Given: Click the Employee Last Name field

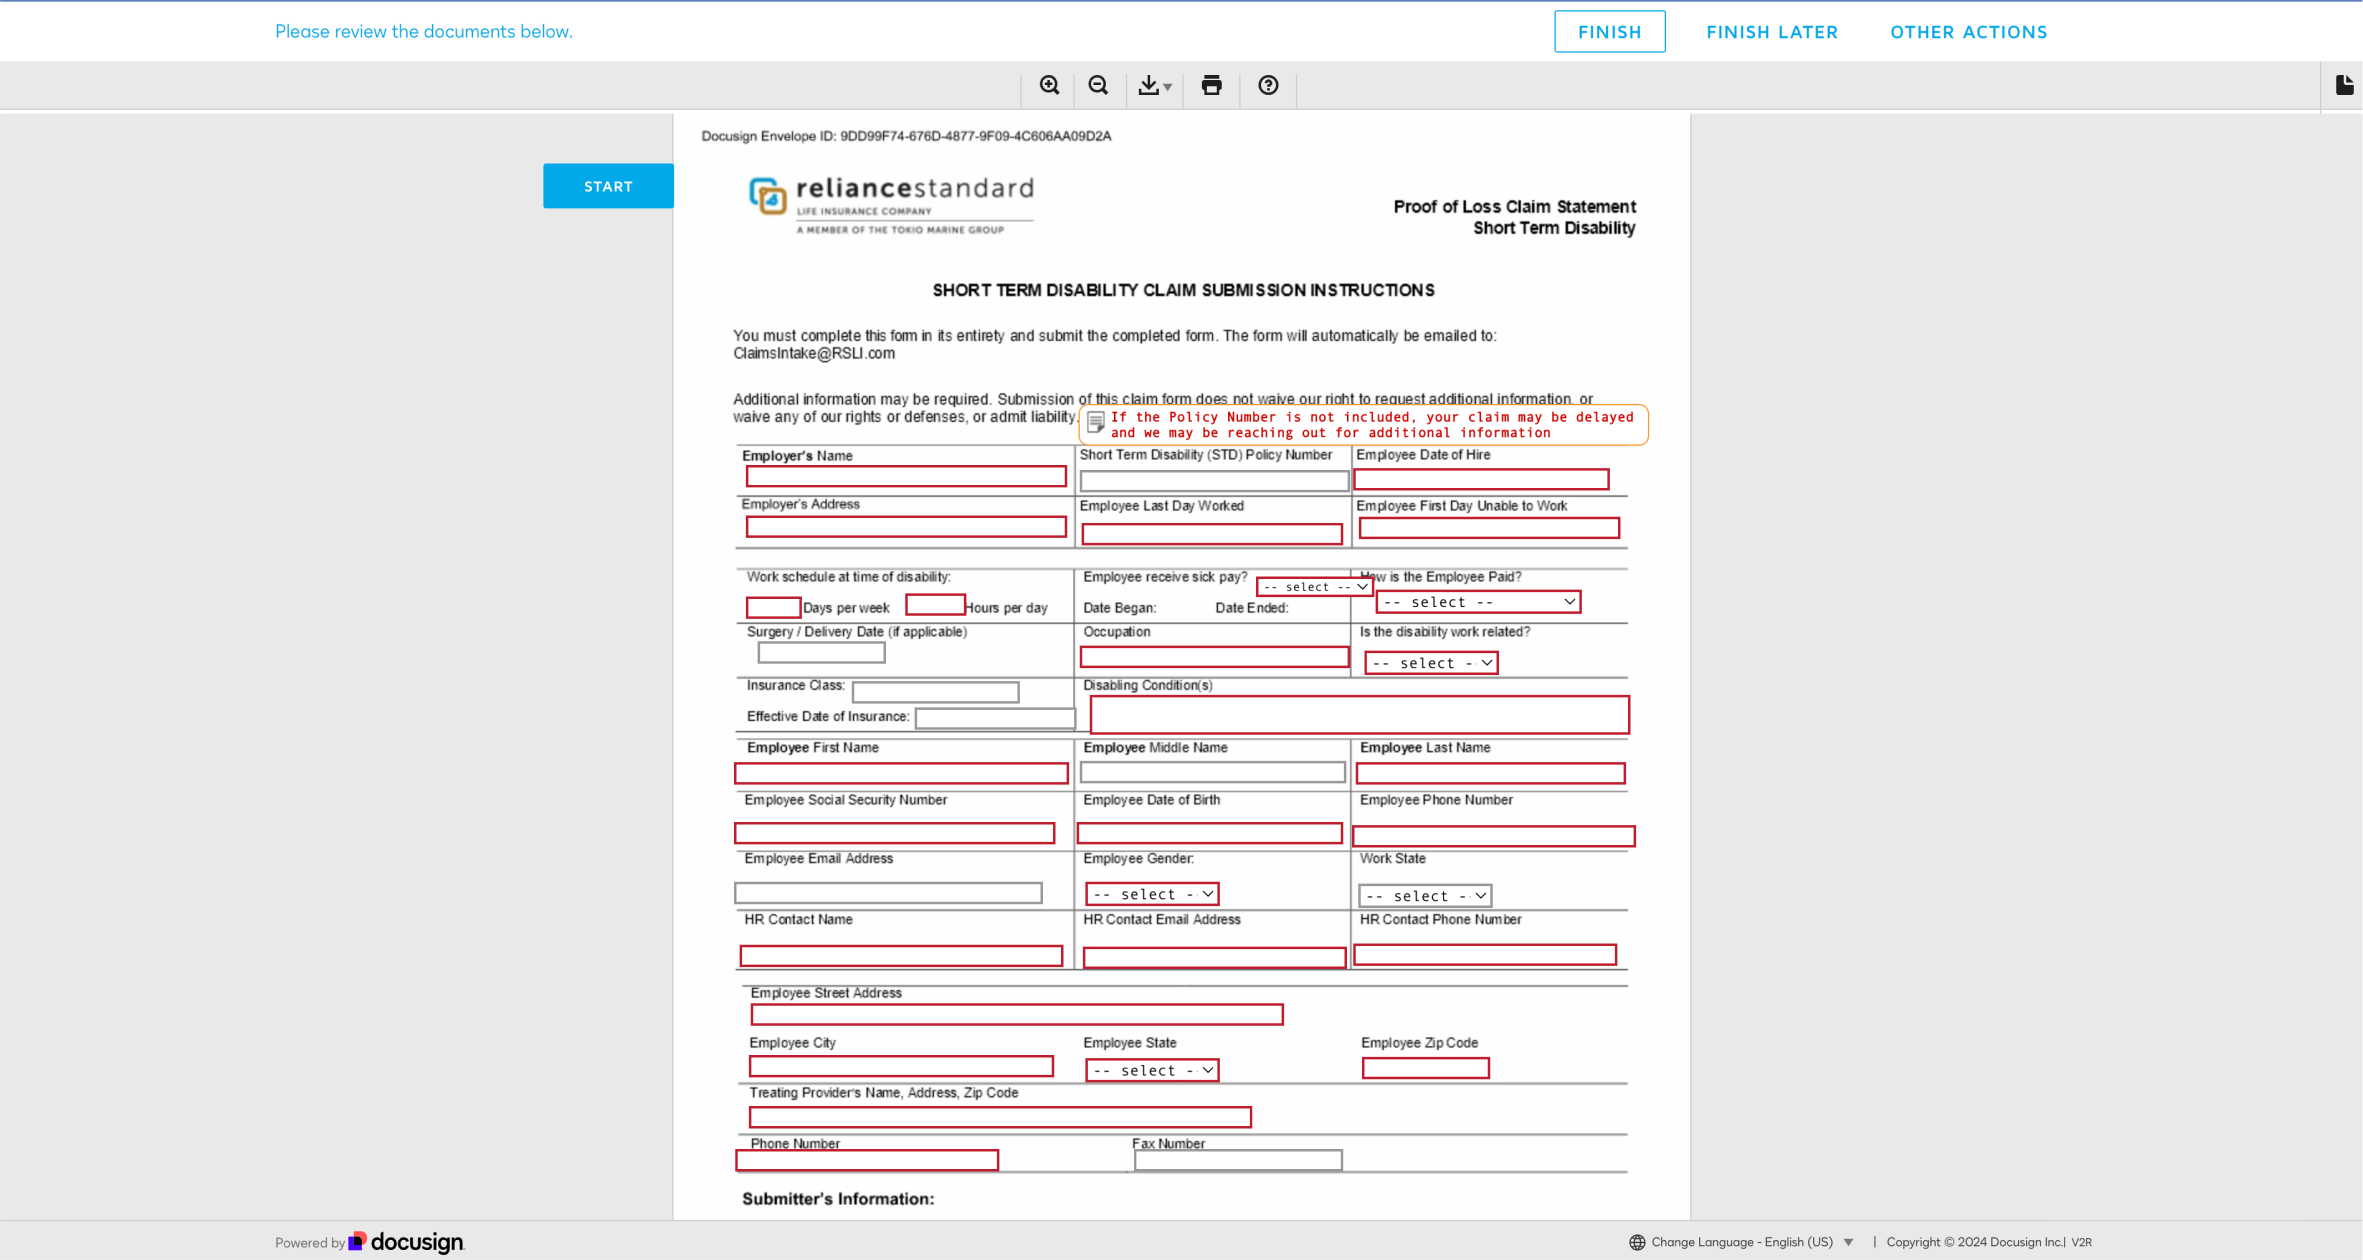Looking at the screenshot, I should click(x=1491, y=773).
